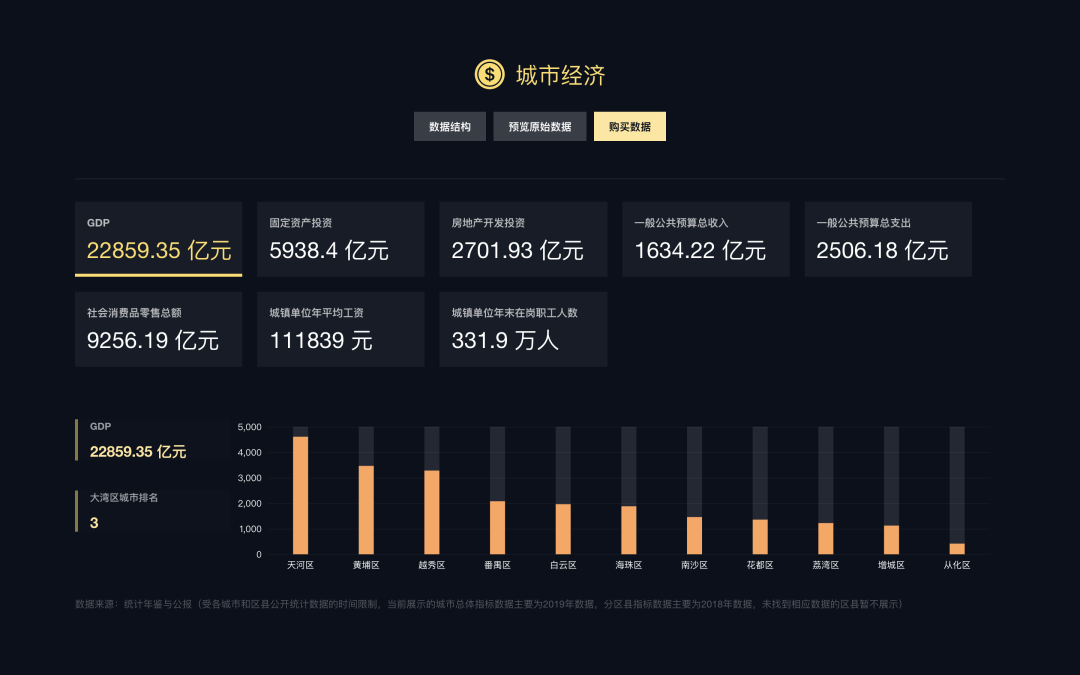
Task: Click the 白云区 bar in chart
Action: [x=563, y=530]
